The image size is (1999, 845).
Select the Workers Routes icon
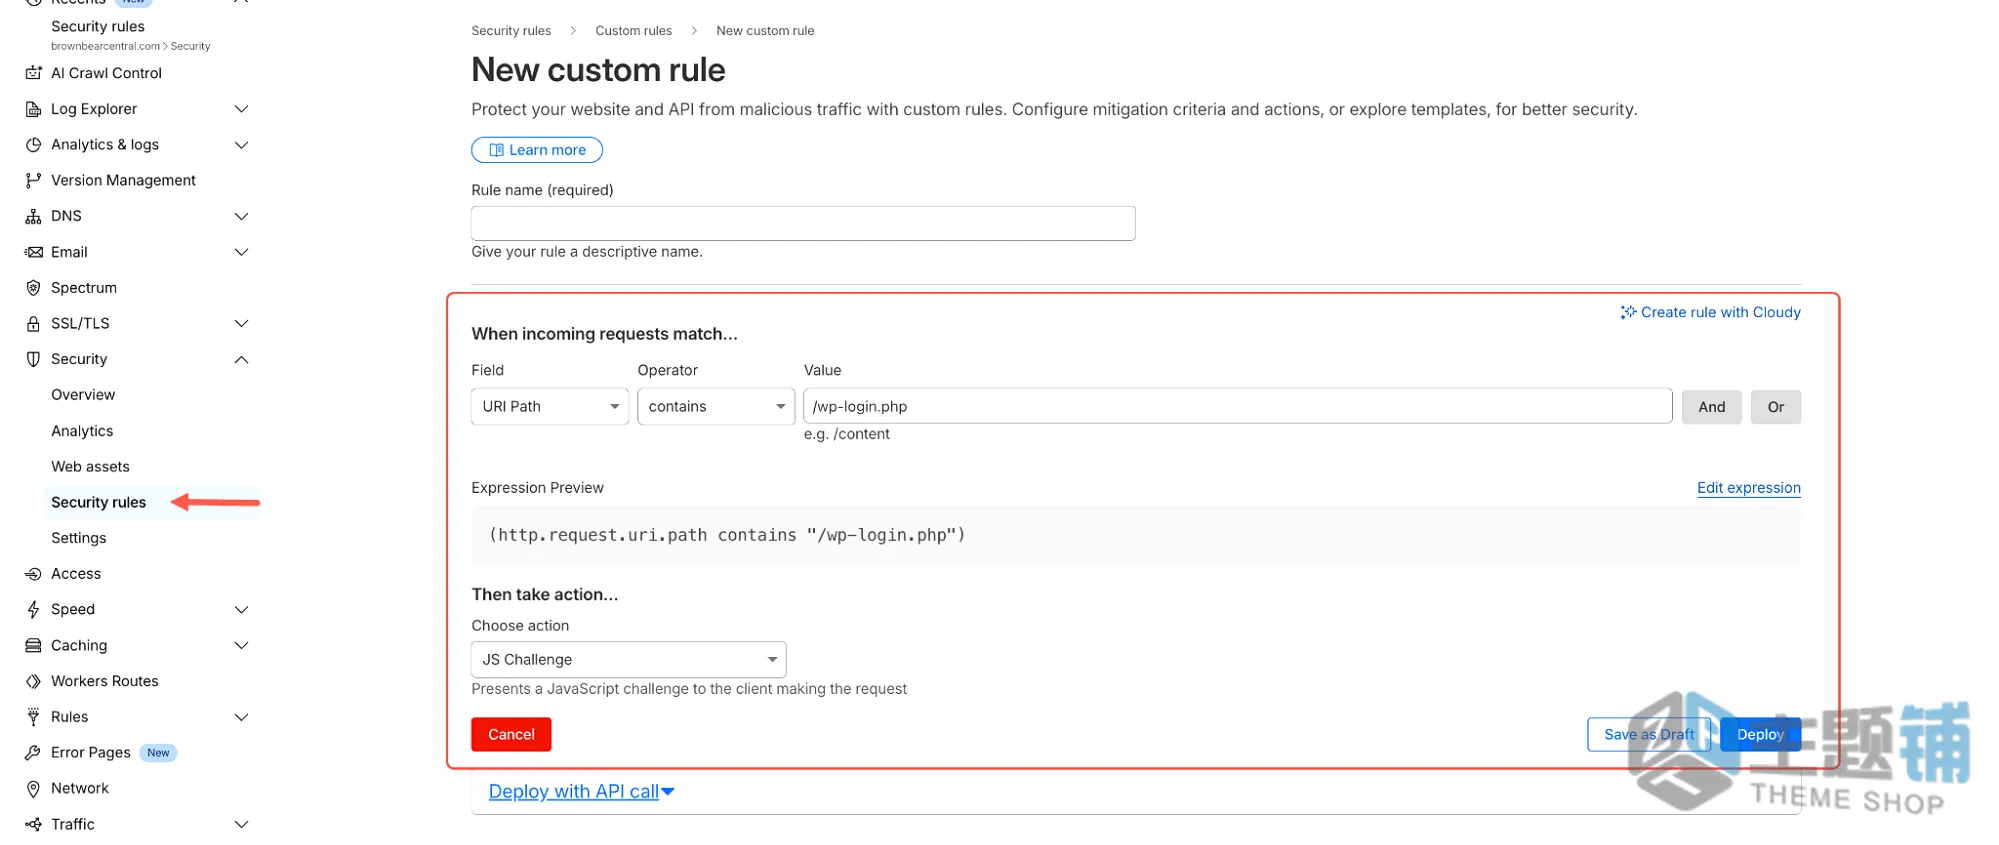(33, 681)
